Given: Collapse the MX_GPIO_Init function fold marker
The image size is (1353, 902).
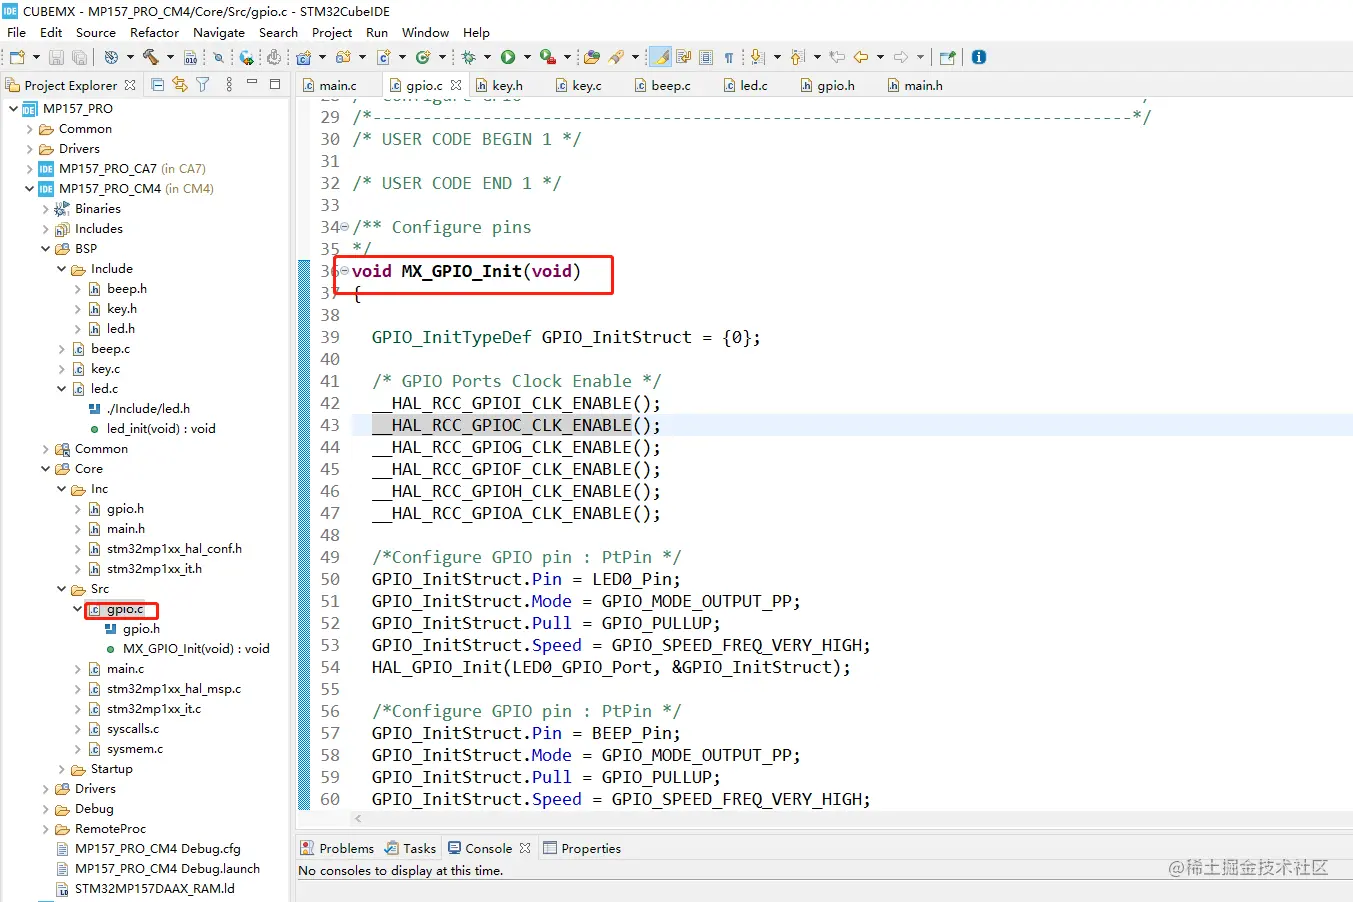Looking at the screenshot, I should (344, 271).
